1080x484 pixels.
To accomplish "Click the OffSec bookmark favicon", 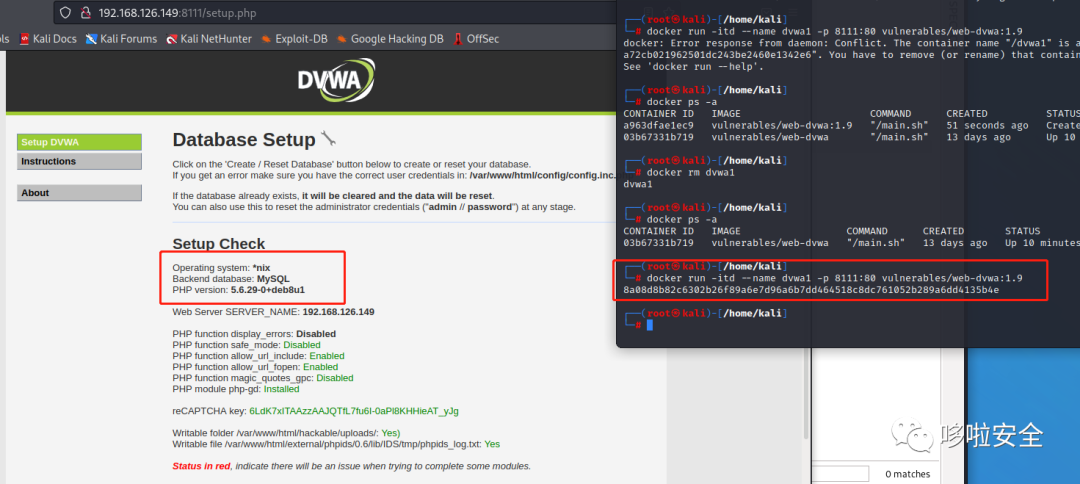I will (458, 39).
